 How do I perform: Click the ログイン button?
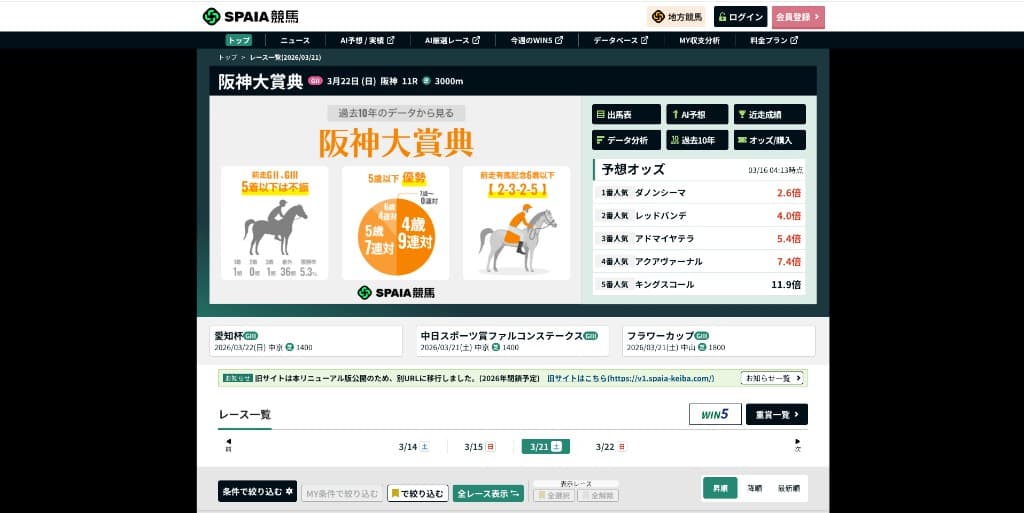[x=740, y=17]
